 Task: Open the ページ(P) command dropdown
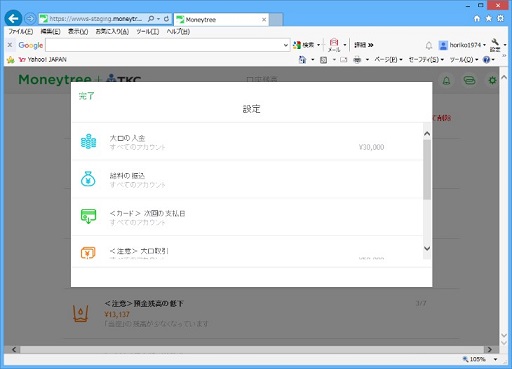pyautogui.click(x=388, y=60)
